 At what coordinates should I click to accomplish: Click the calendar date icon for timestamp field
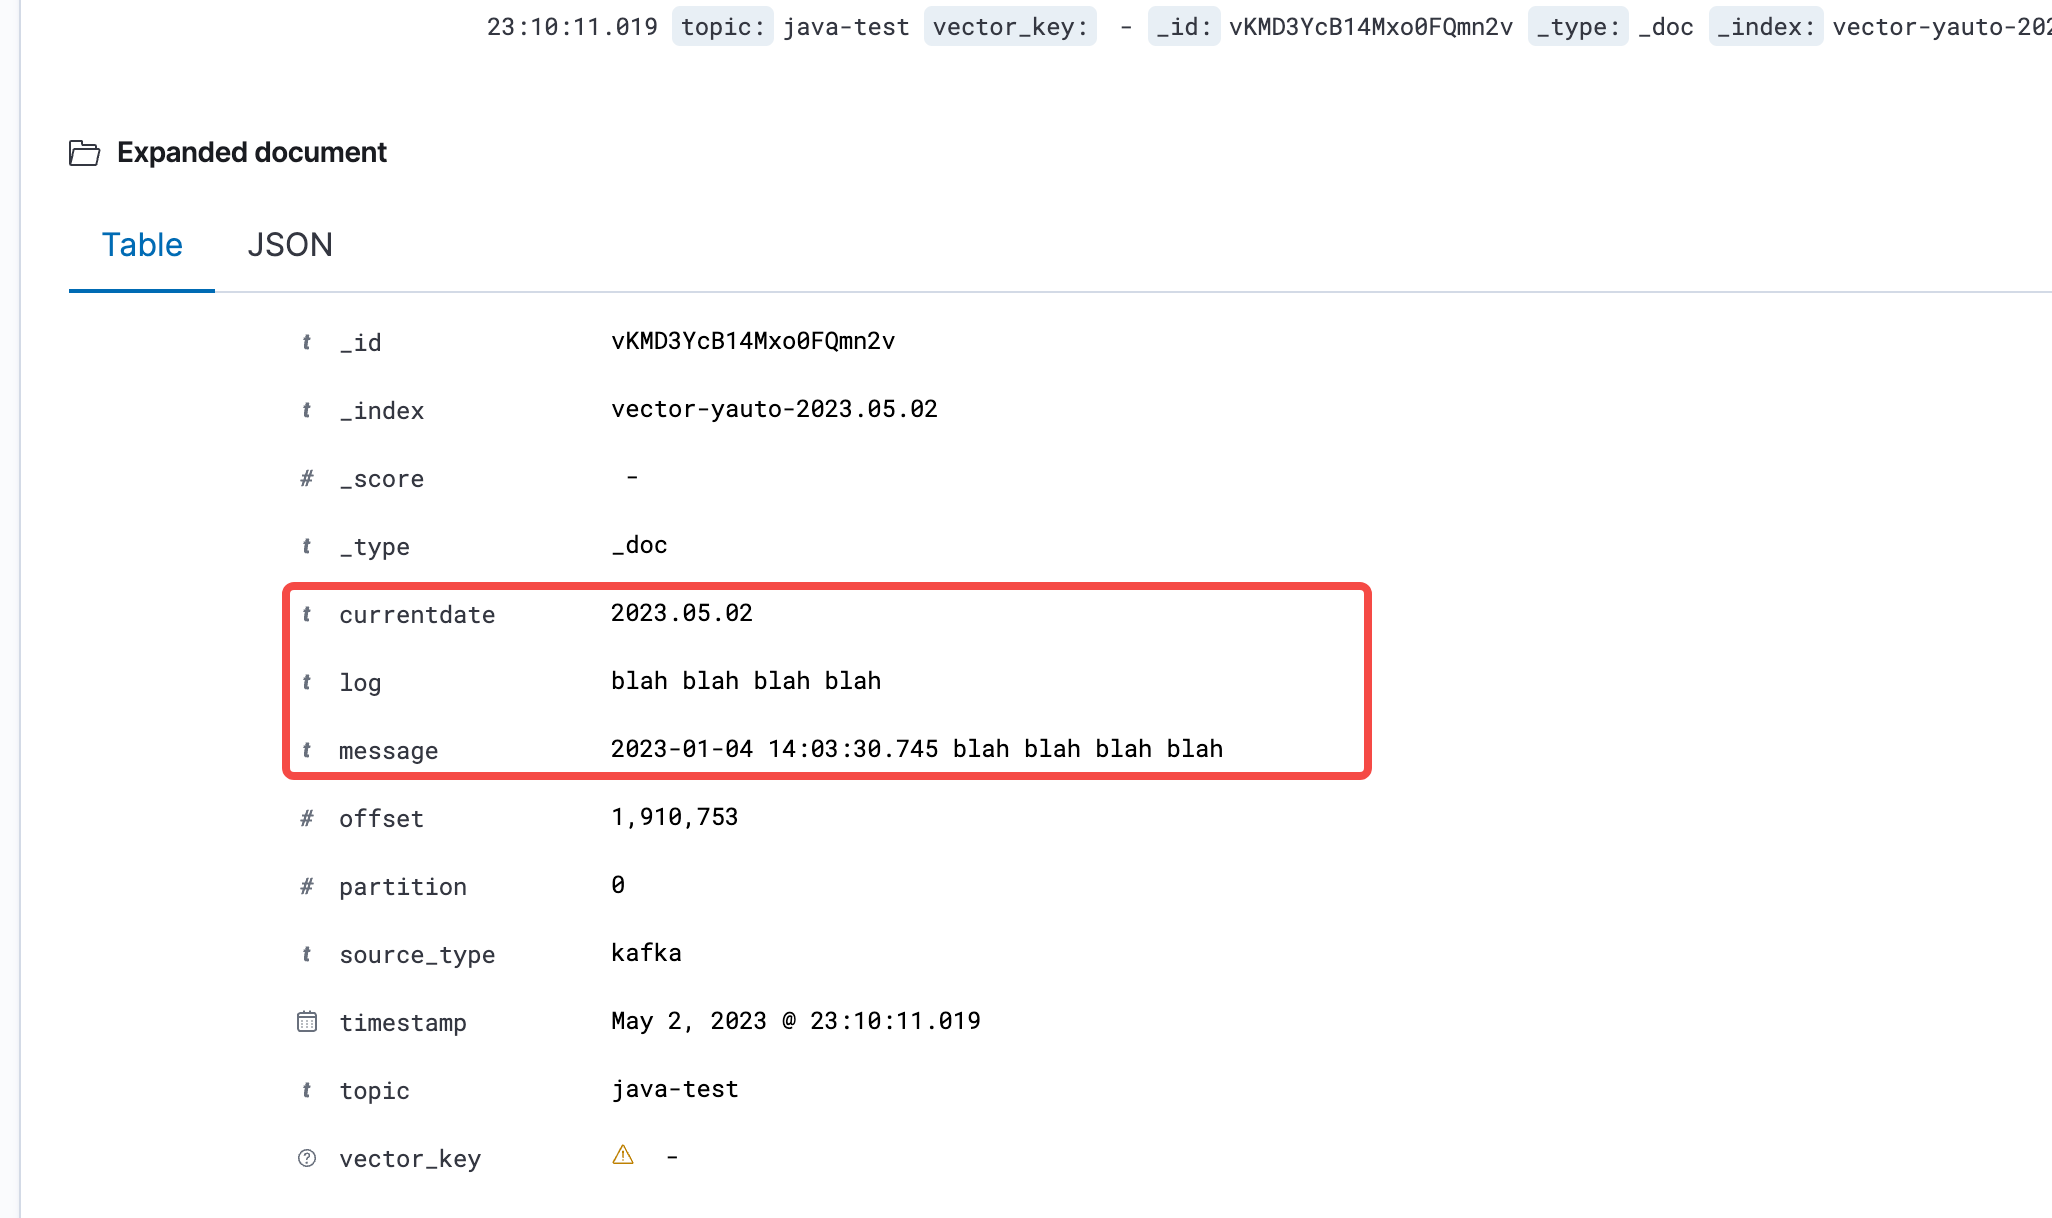point(307,1022)
